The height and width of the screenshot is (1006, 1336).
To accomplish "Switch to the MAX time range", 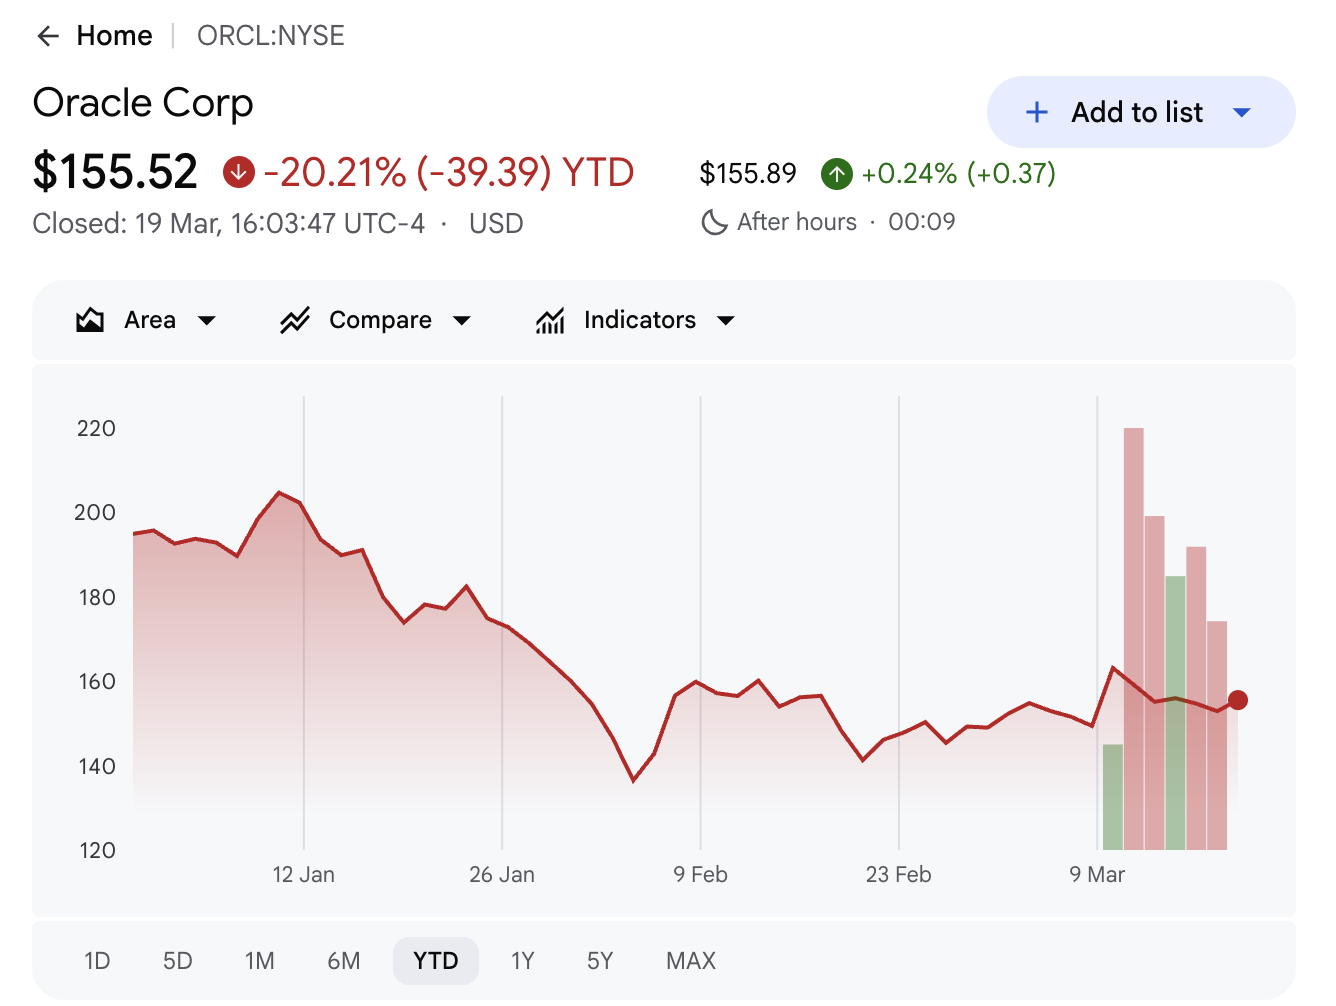I will [x=691, y=961].
